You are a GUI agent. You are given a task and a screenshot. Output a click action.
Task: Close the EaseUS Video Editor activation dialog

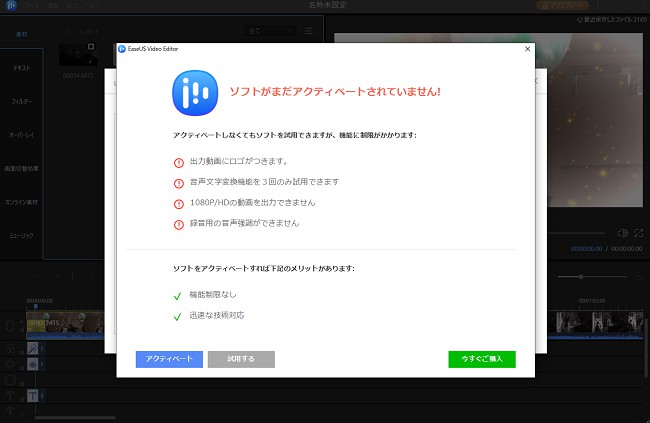coord(527,49)
